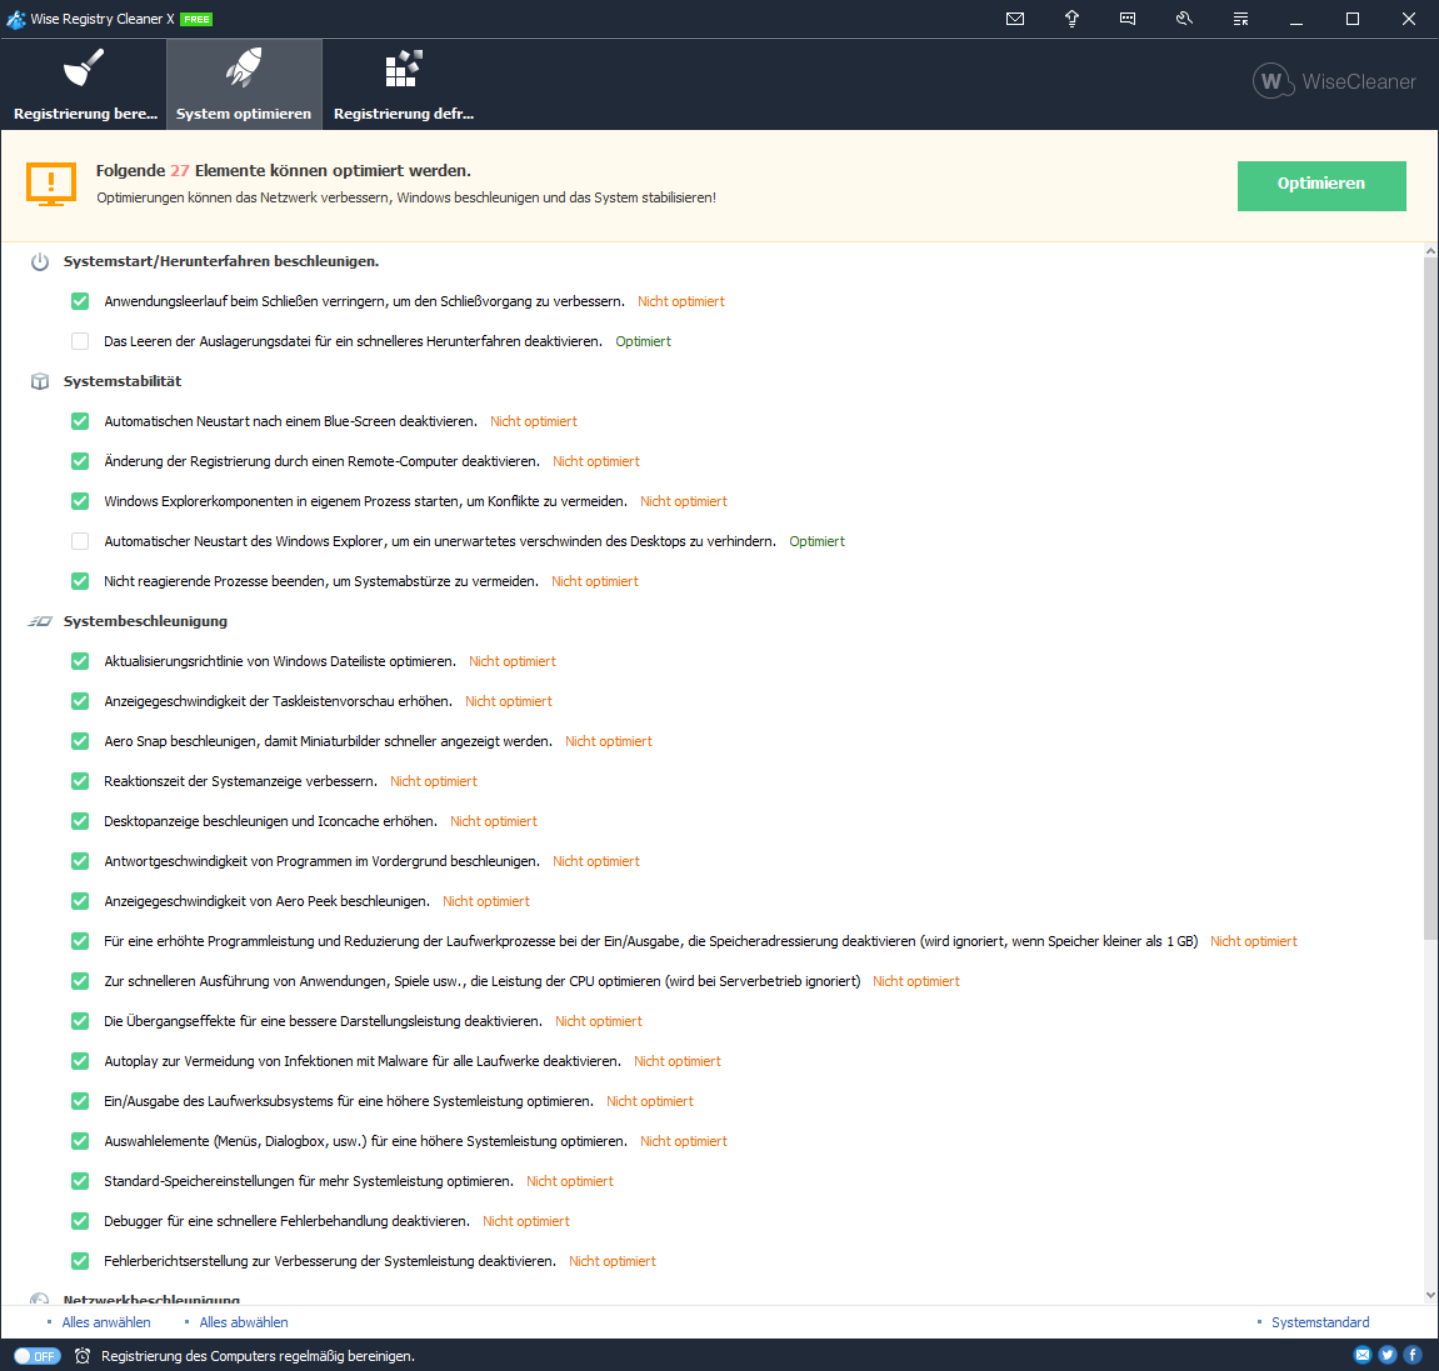This screenshot has height=1371, width=1439.
Task: Click the power icon beside Systemstart/Herunterfahren
Action: click(x=40, y=262)
